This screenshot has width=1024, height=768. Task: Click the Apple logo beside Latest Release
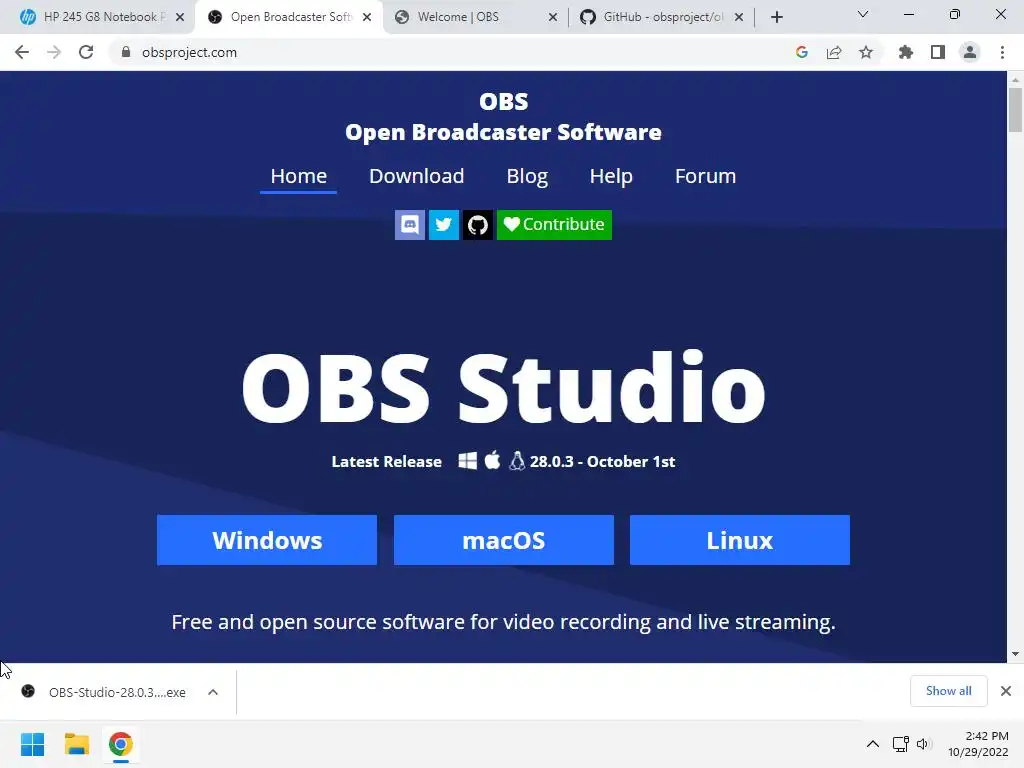pos(492,460)
